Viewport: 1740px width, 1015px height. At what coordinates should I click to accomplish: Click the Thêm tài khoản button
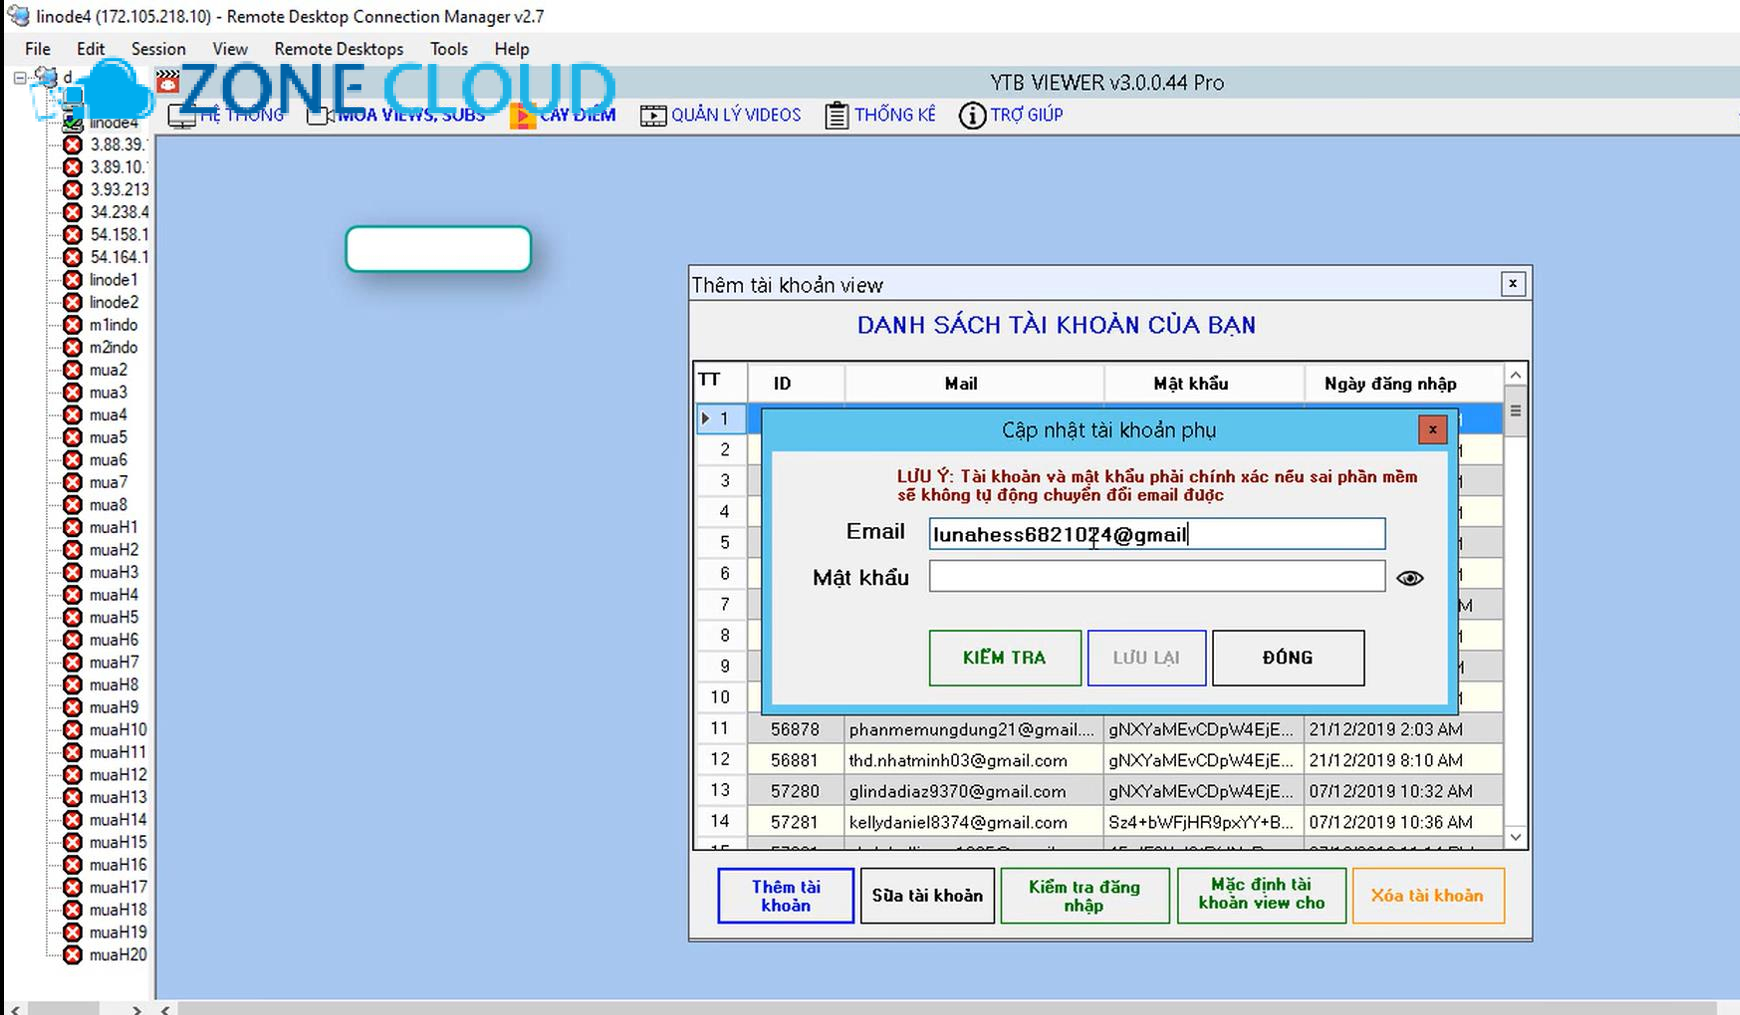786,895
